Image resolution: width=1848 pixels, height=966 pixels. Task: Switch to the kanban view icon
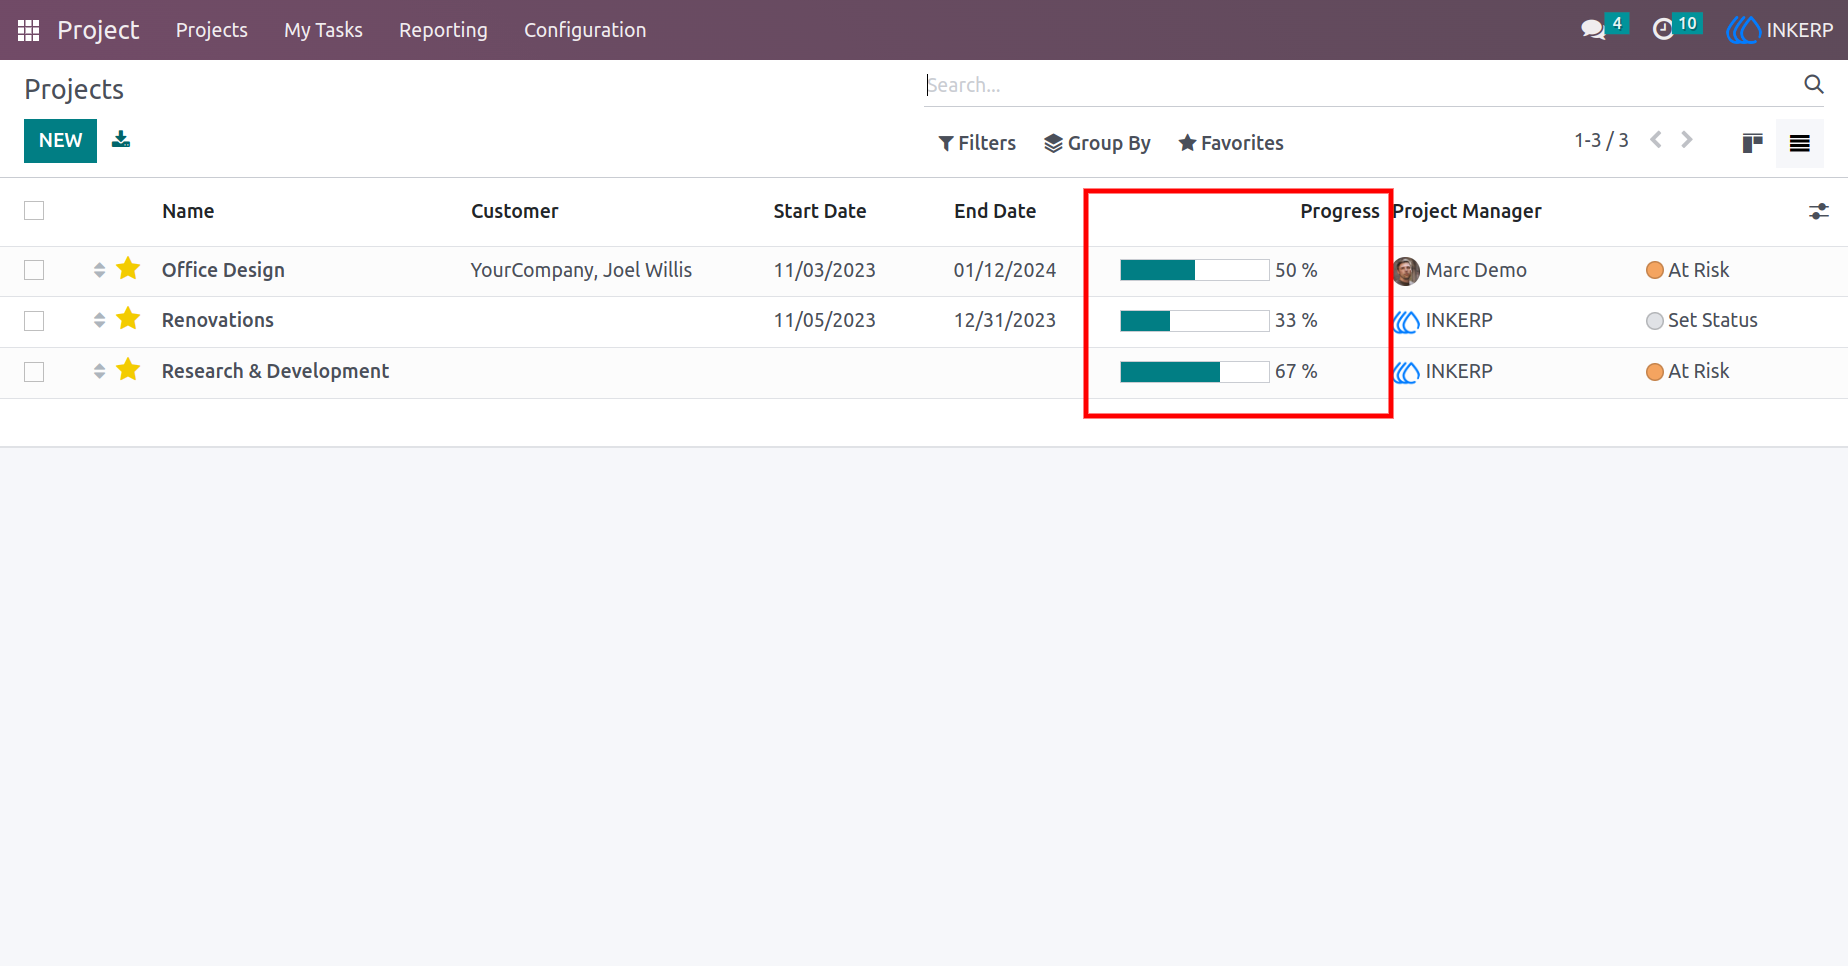[x=1752, y=143]
